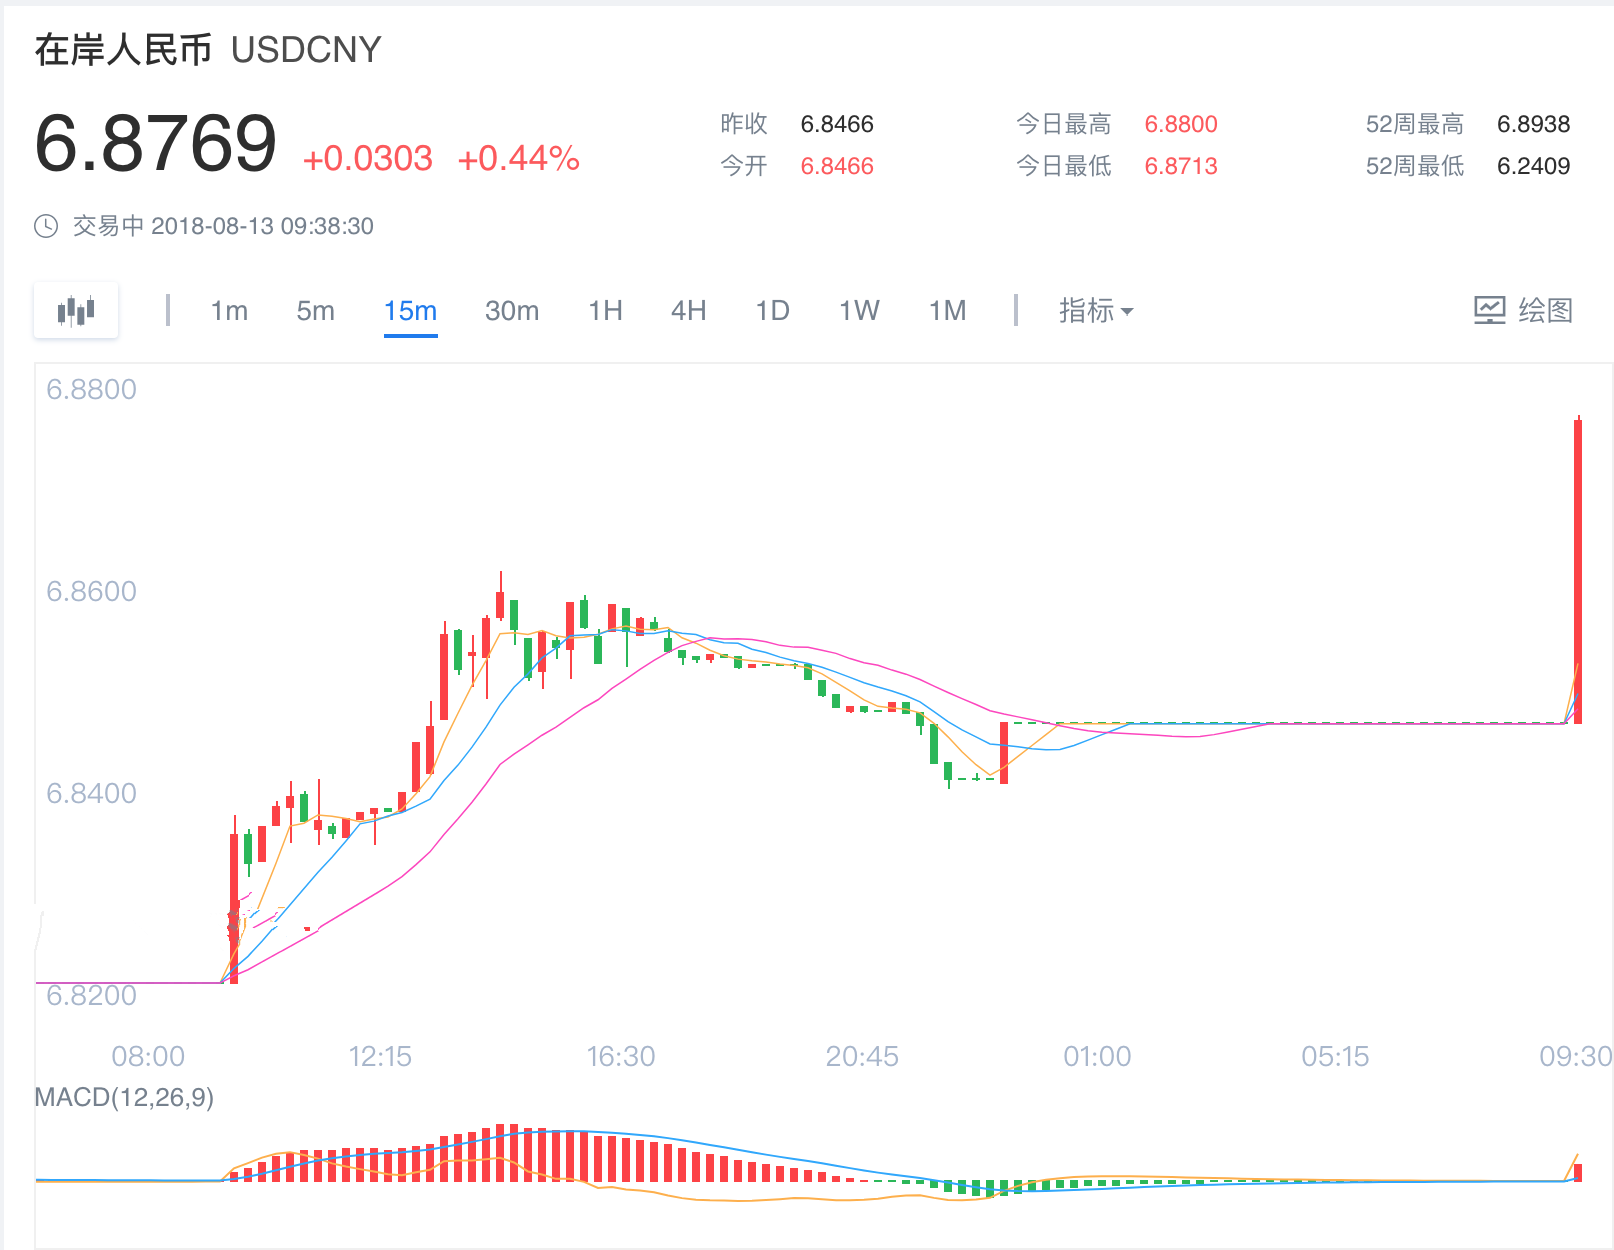The height and width of the screenshot is (1250, 1614).
Task: Click the 6.8800 price axis label
Action: (91, 389)
